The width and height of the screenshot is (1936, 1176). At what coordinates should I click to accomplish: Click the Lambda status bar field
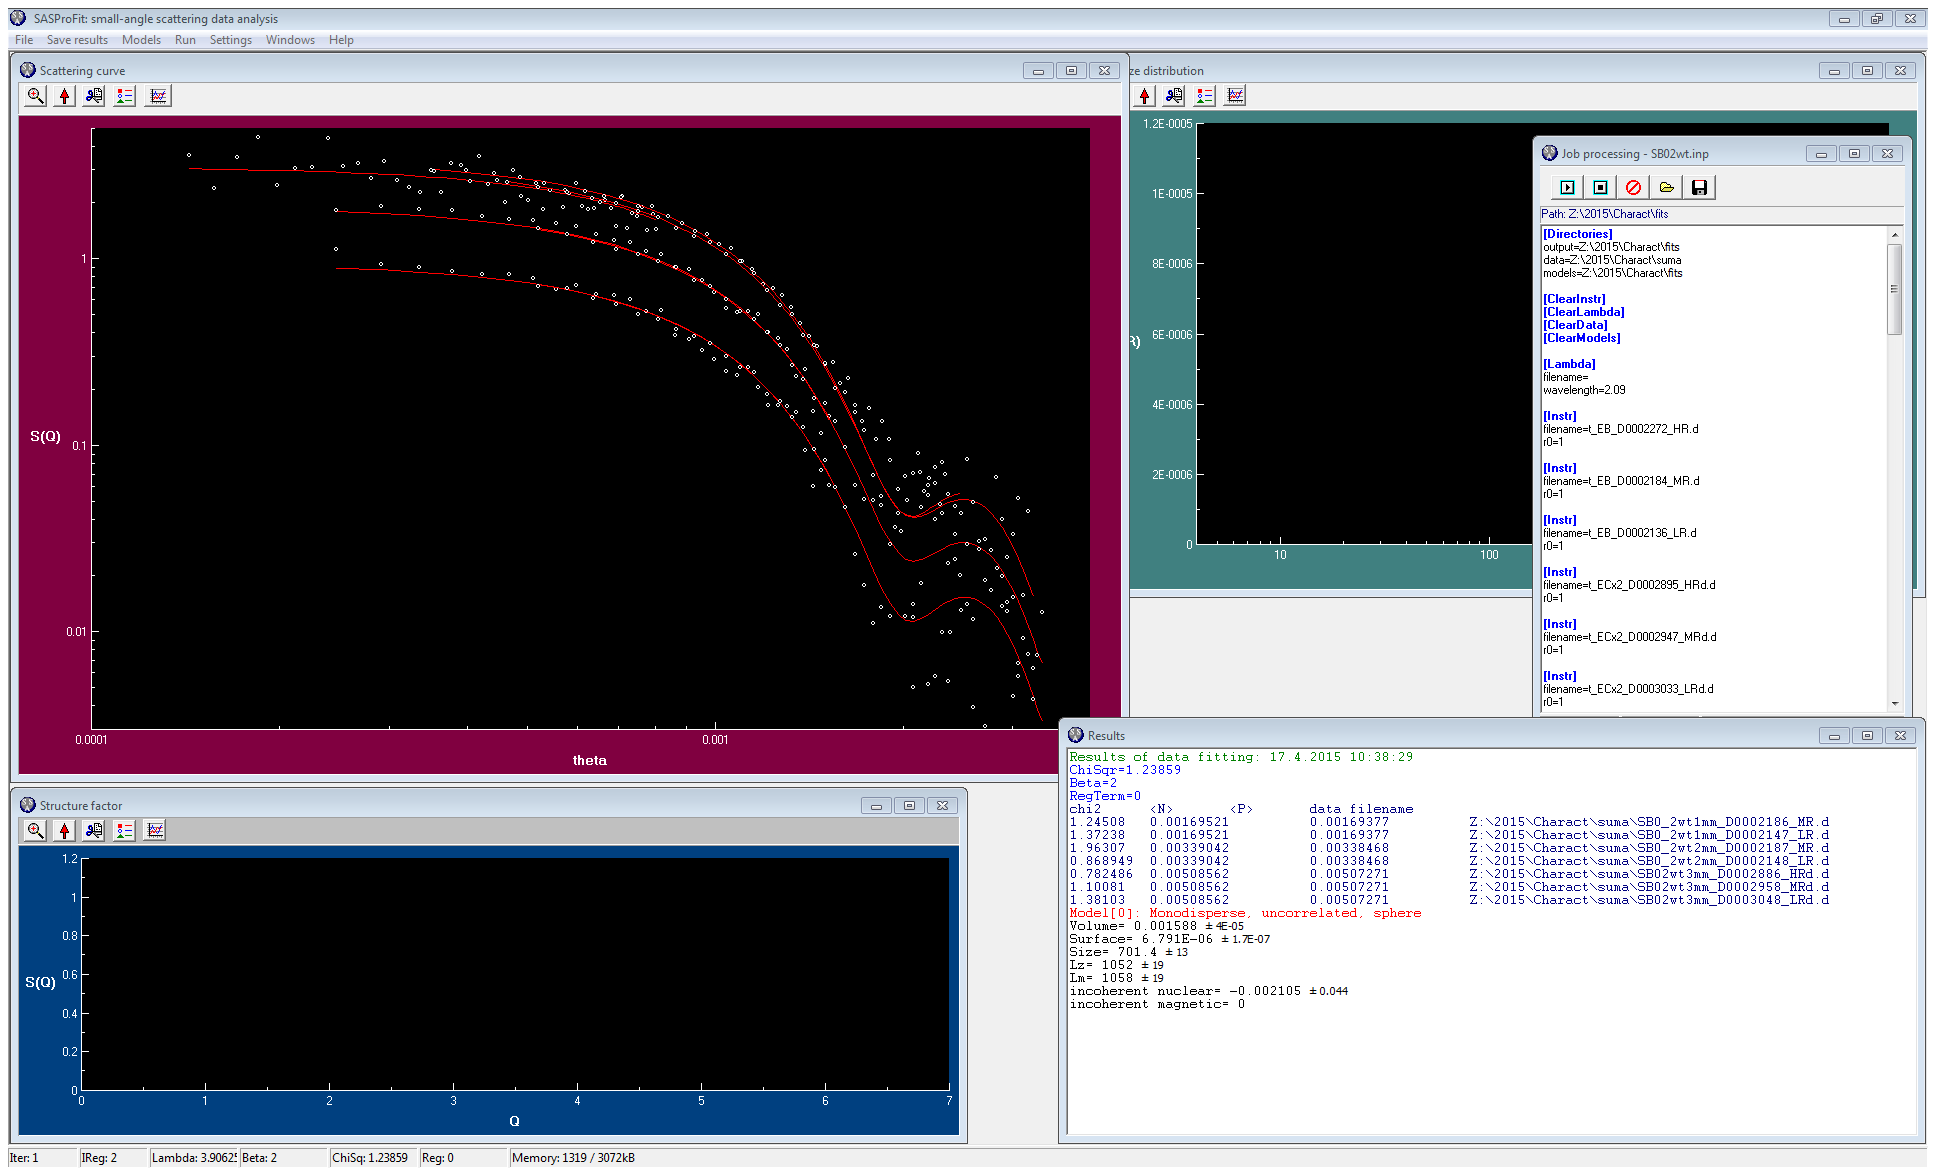(x=194, y=1158)
